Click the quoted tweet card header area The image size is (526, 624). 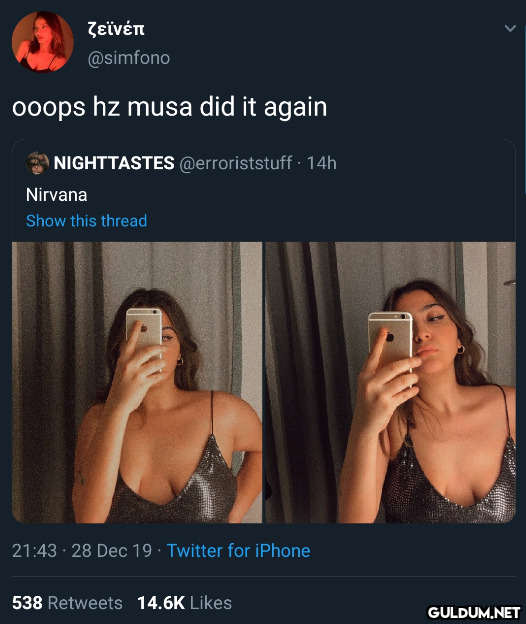(x=264, y=163)
